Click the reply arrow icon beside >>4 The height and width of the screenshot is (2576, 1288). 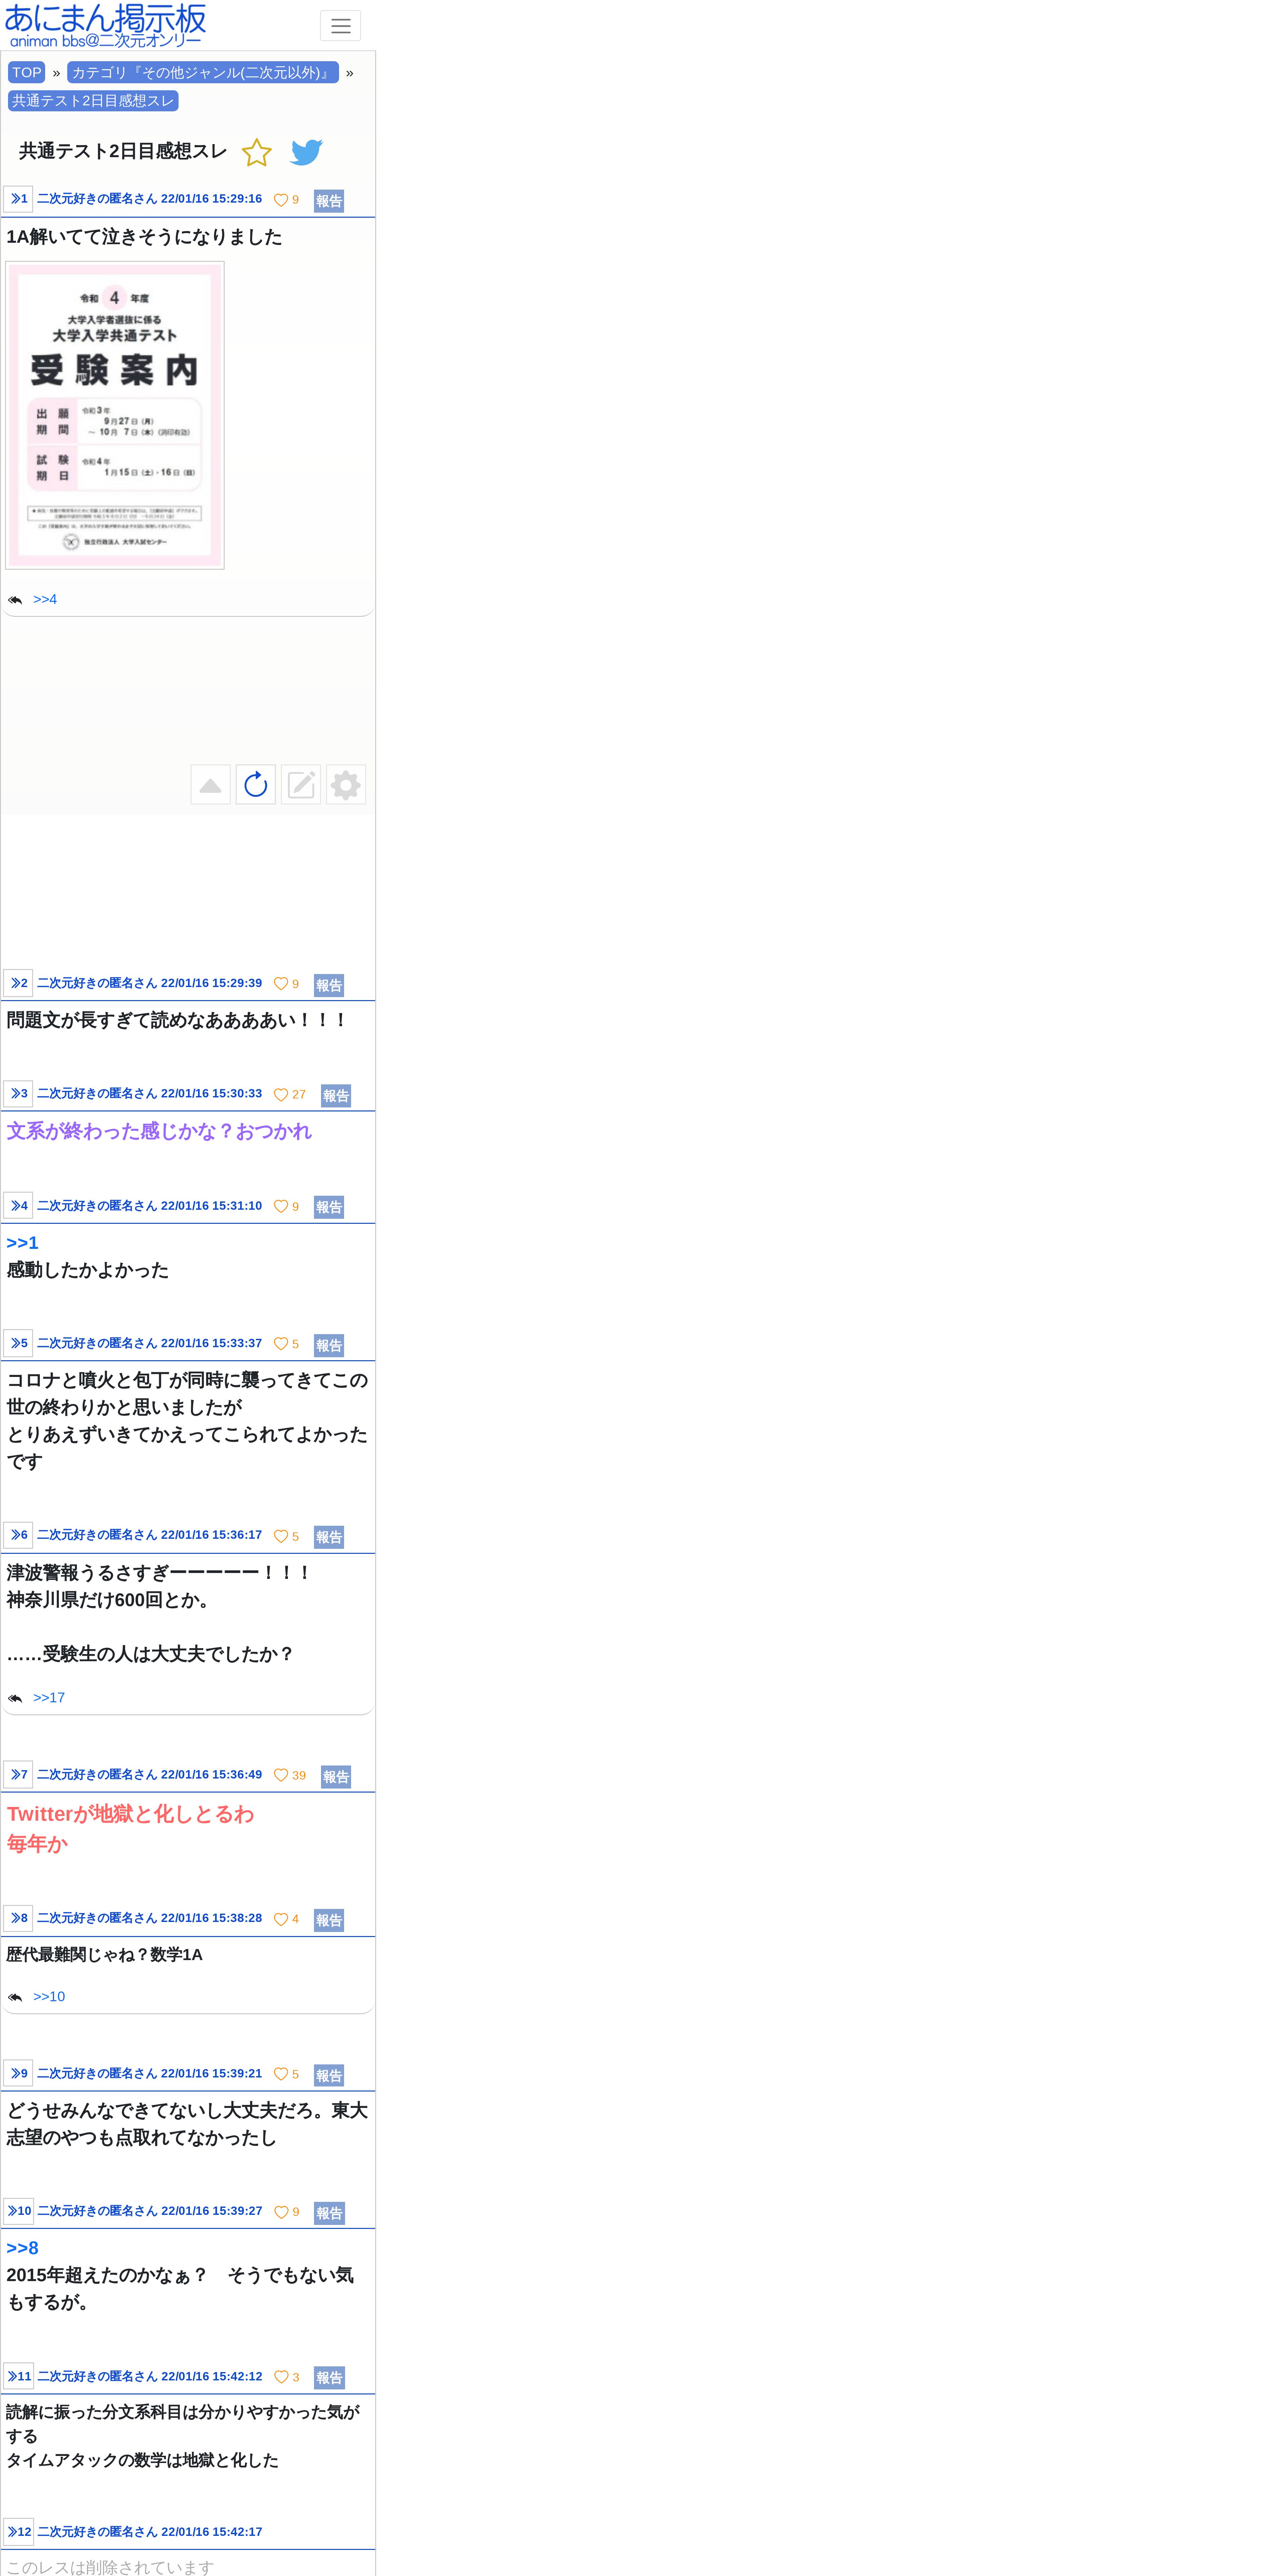15,600
